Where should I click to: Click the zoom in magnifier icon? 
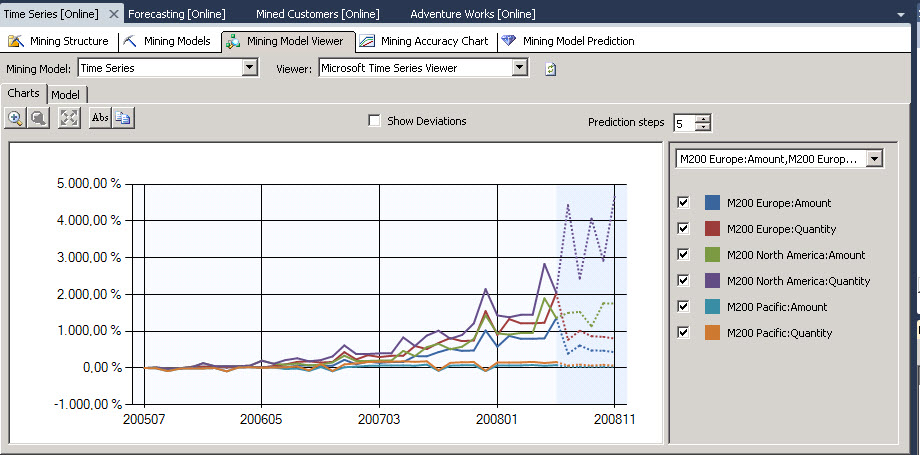(15, 117)
